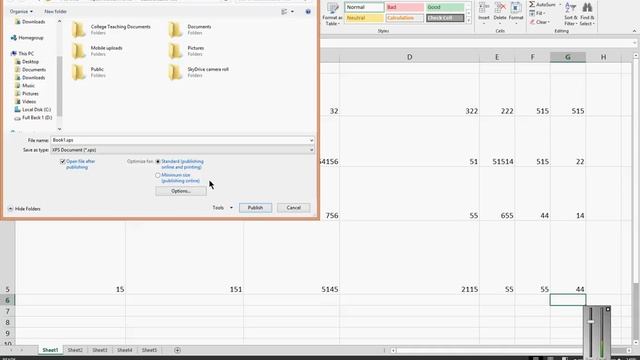Switch to the Sheet1 tab
This screenshot has height=360, width=640.
tap(51, 350)
